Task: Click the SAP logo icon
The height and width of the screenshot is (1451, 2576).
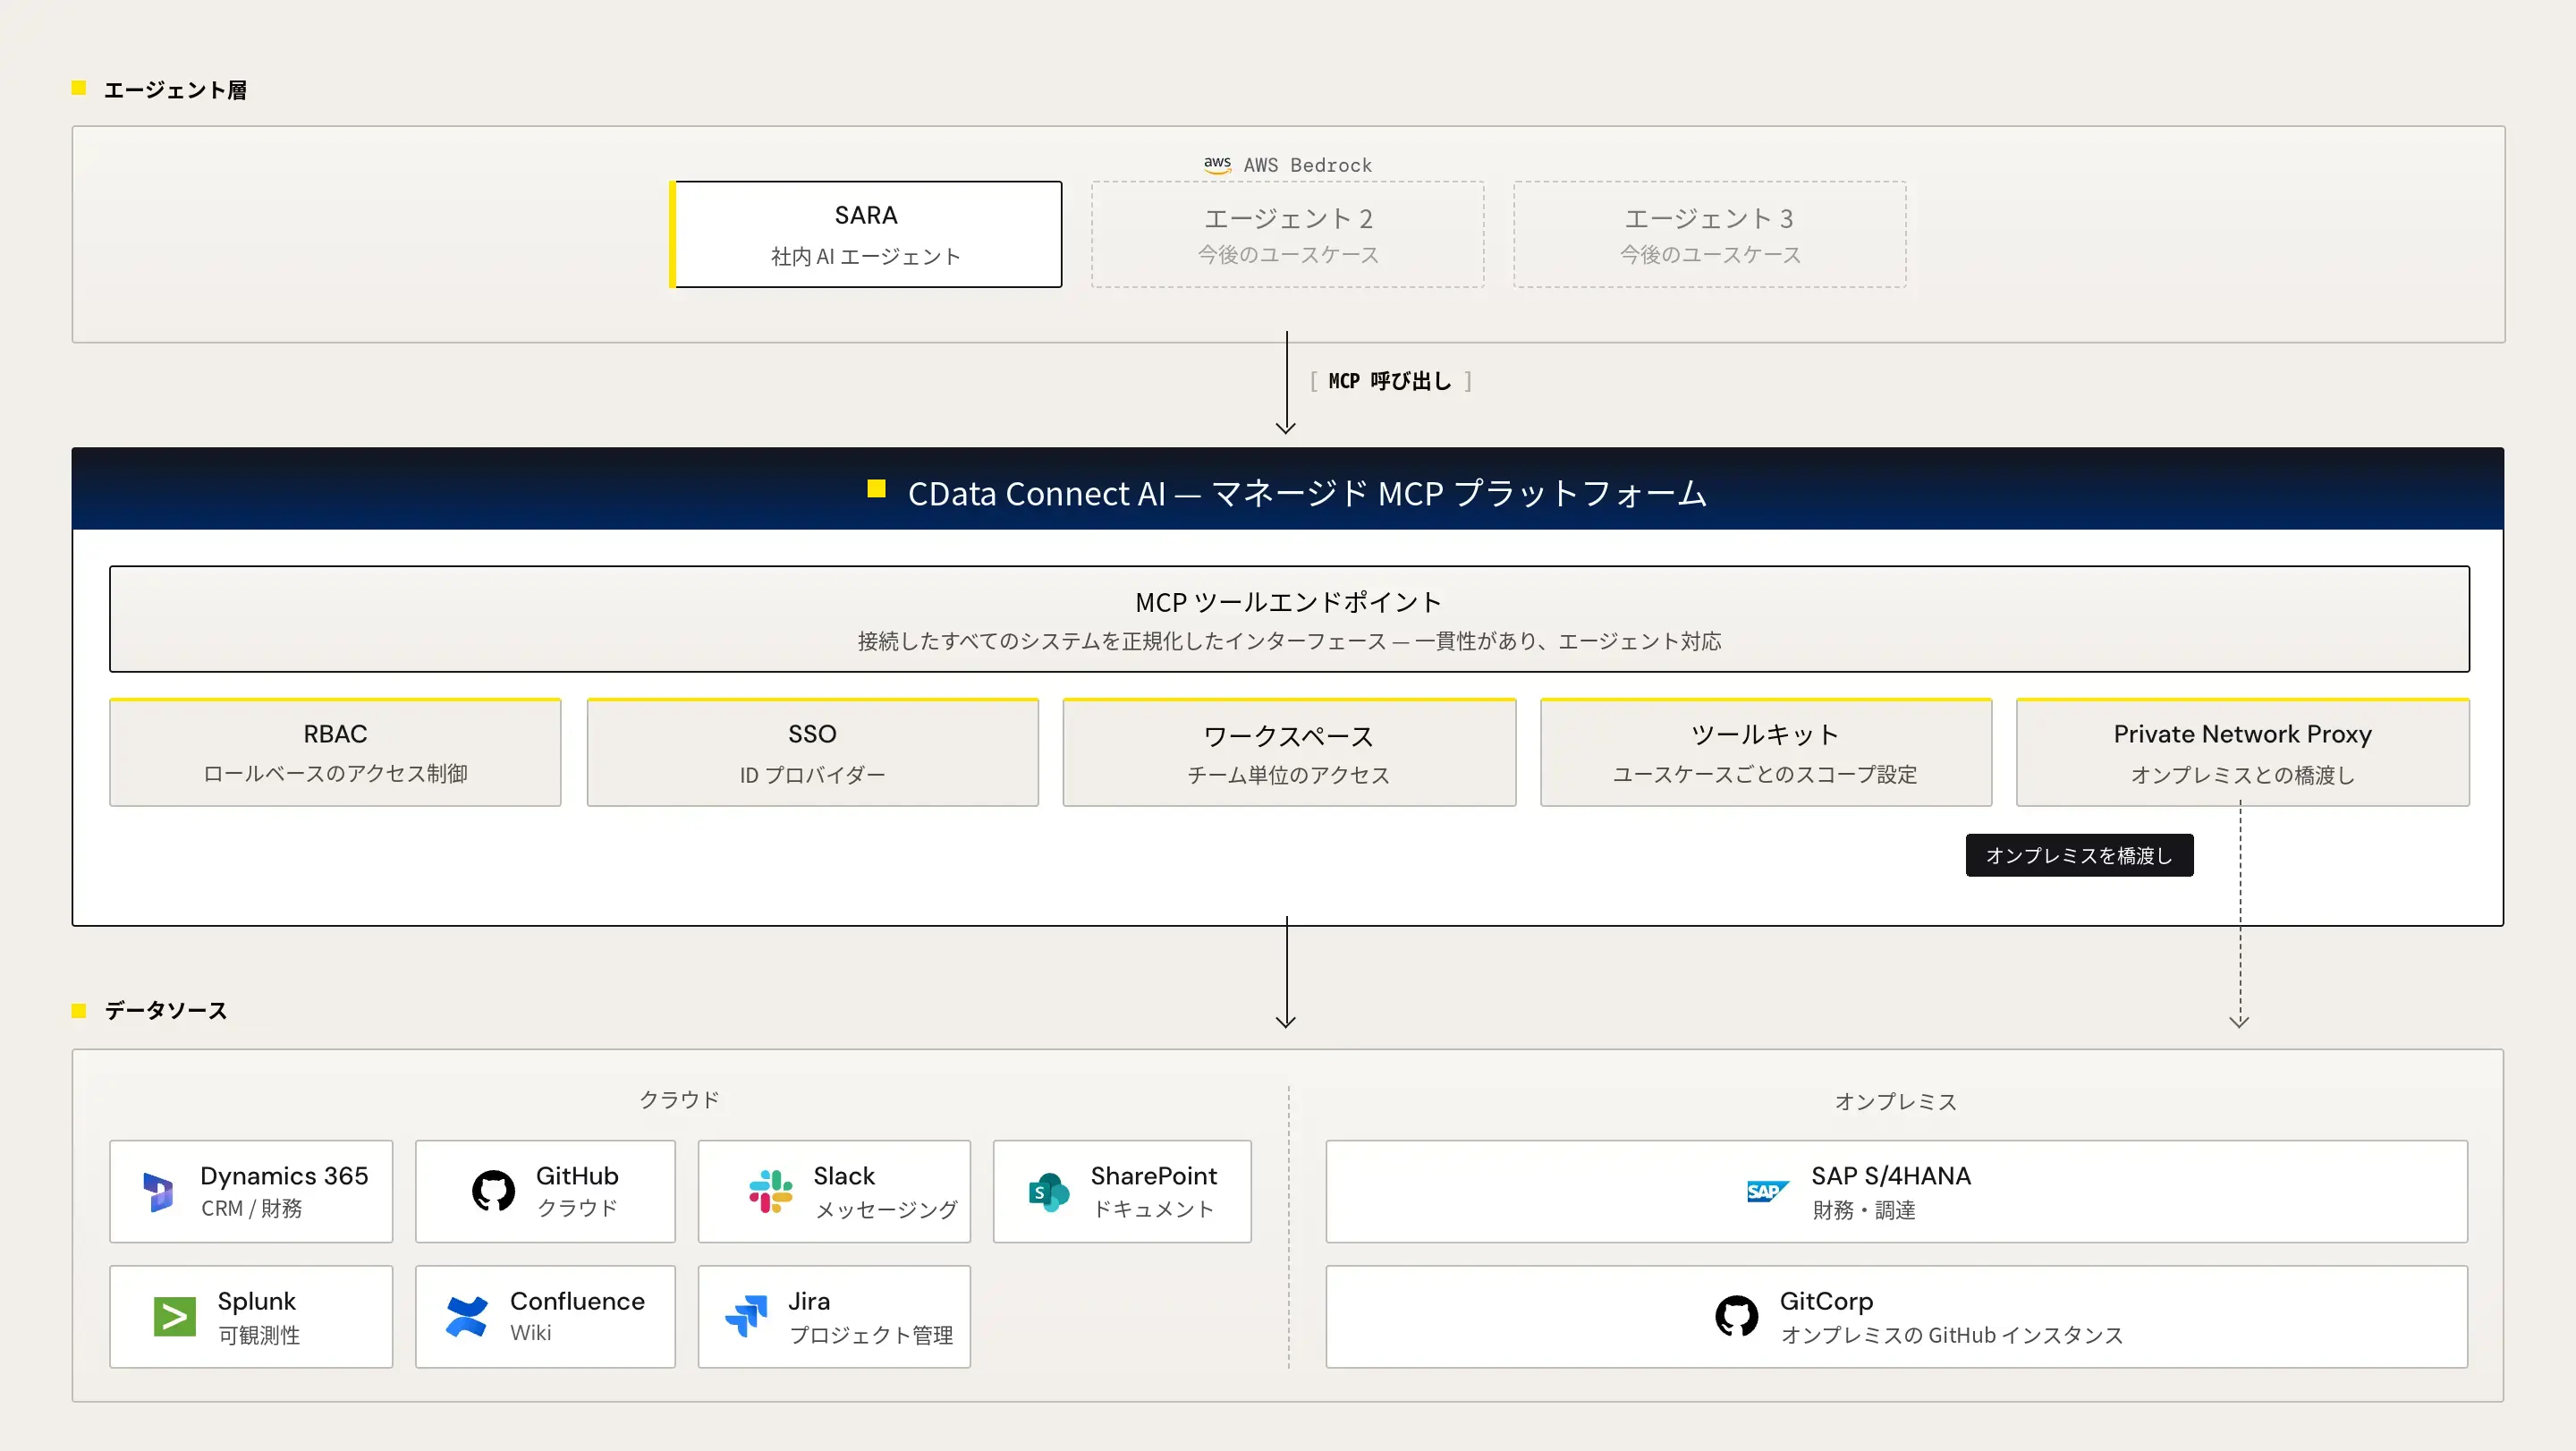Action: 1767,1191
